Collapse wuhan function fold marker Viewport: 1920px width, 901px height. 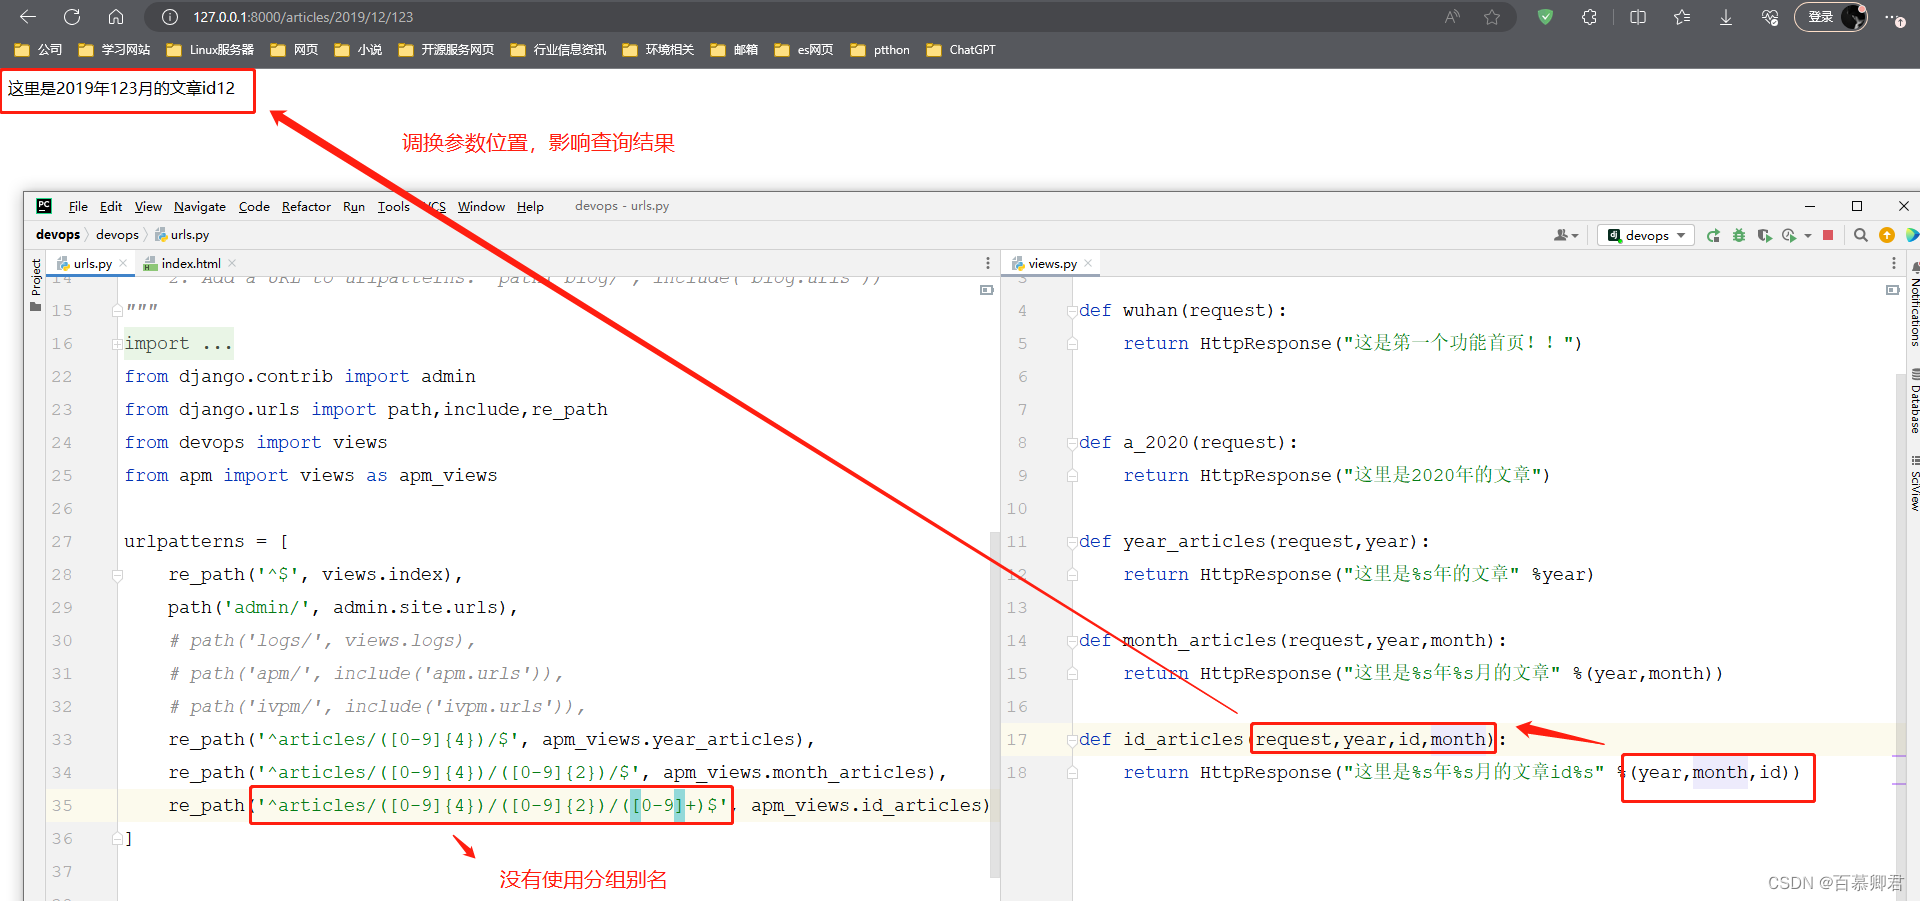pos(1071,311)
